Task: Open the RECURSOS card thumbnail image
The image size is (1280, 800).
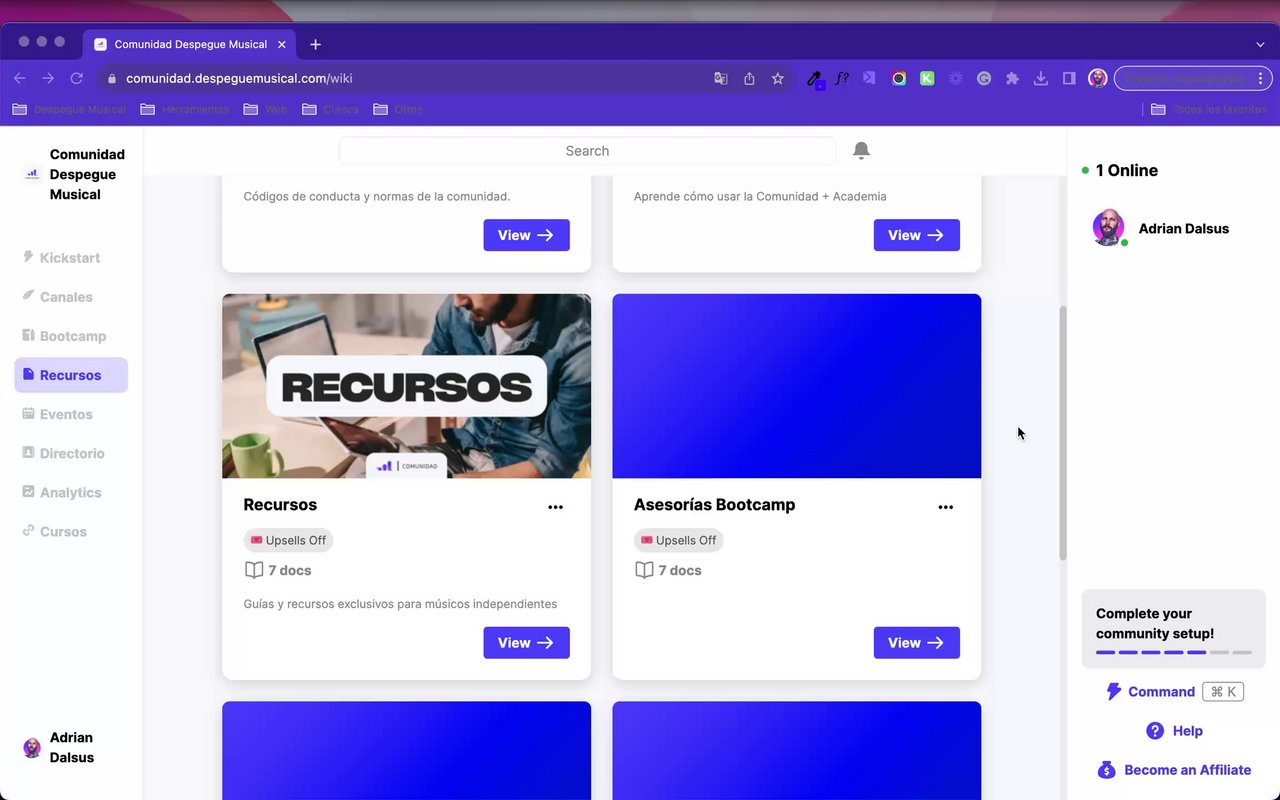Action: pos(406,386)
